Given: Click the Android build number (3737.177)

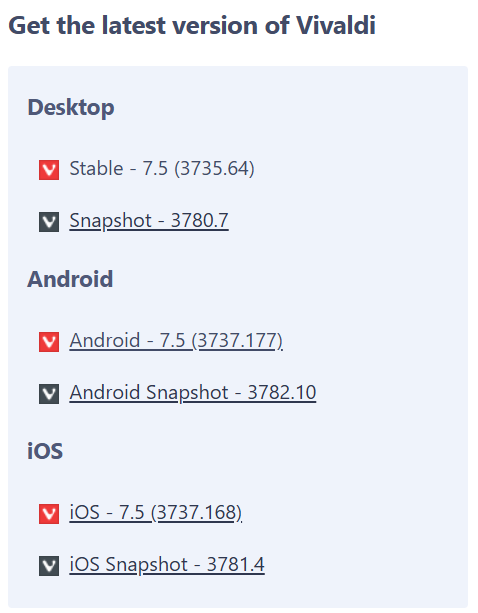Looking at the screenshot, I should (x=237, y=341).
